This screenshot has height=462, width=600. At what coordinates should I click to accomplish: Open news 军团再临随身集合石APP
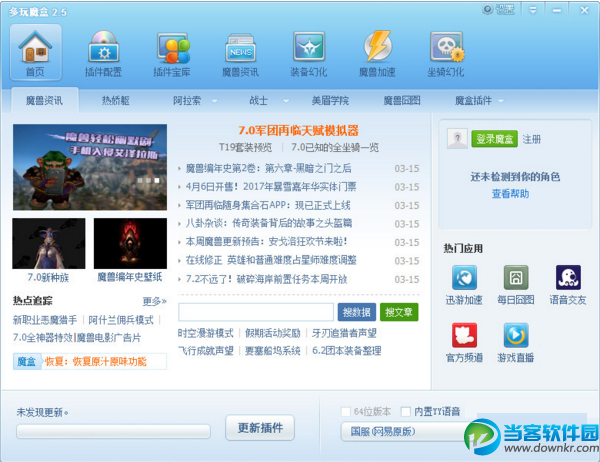(268, 205)
